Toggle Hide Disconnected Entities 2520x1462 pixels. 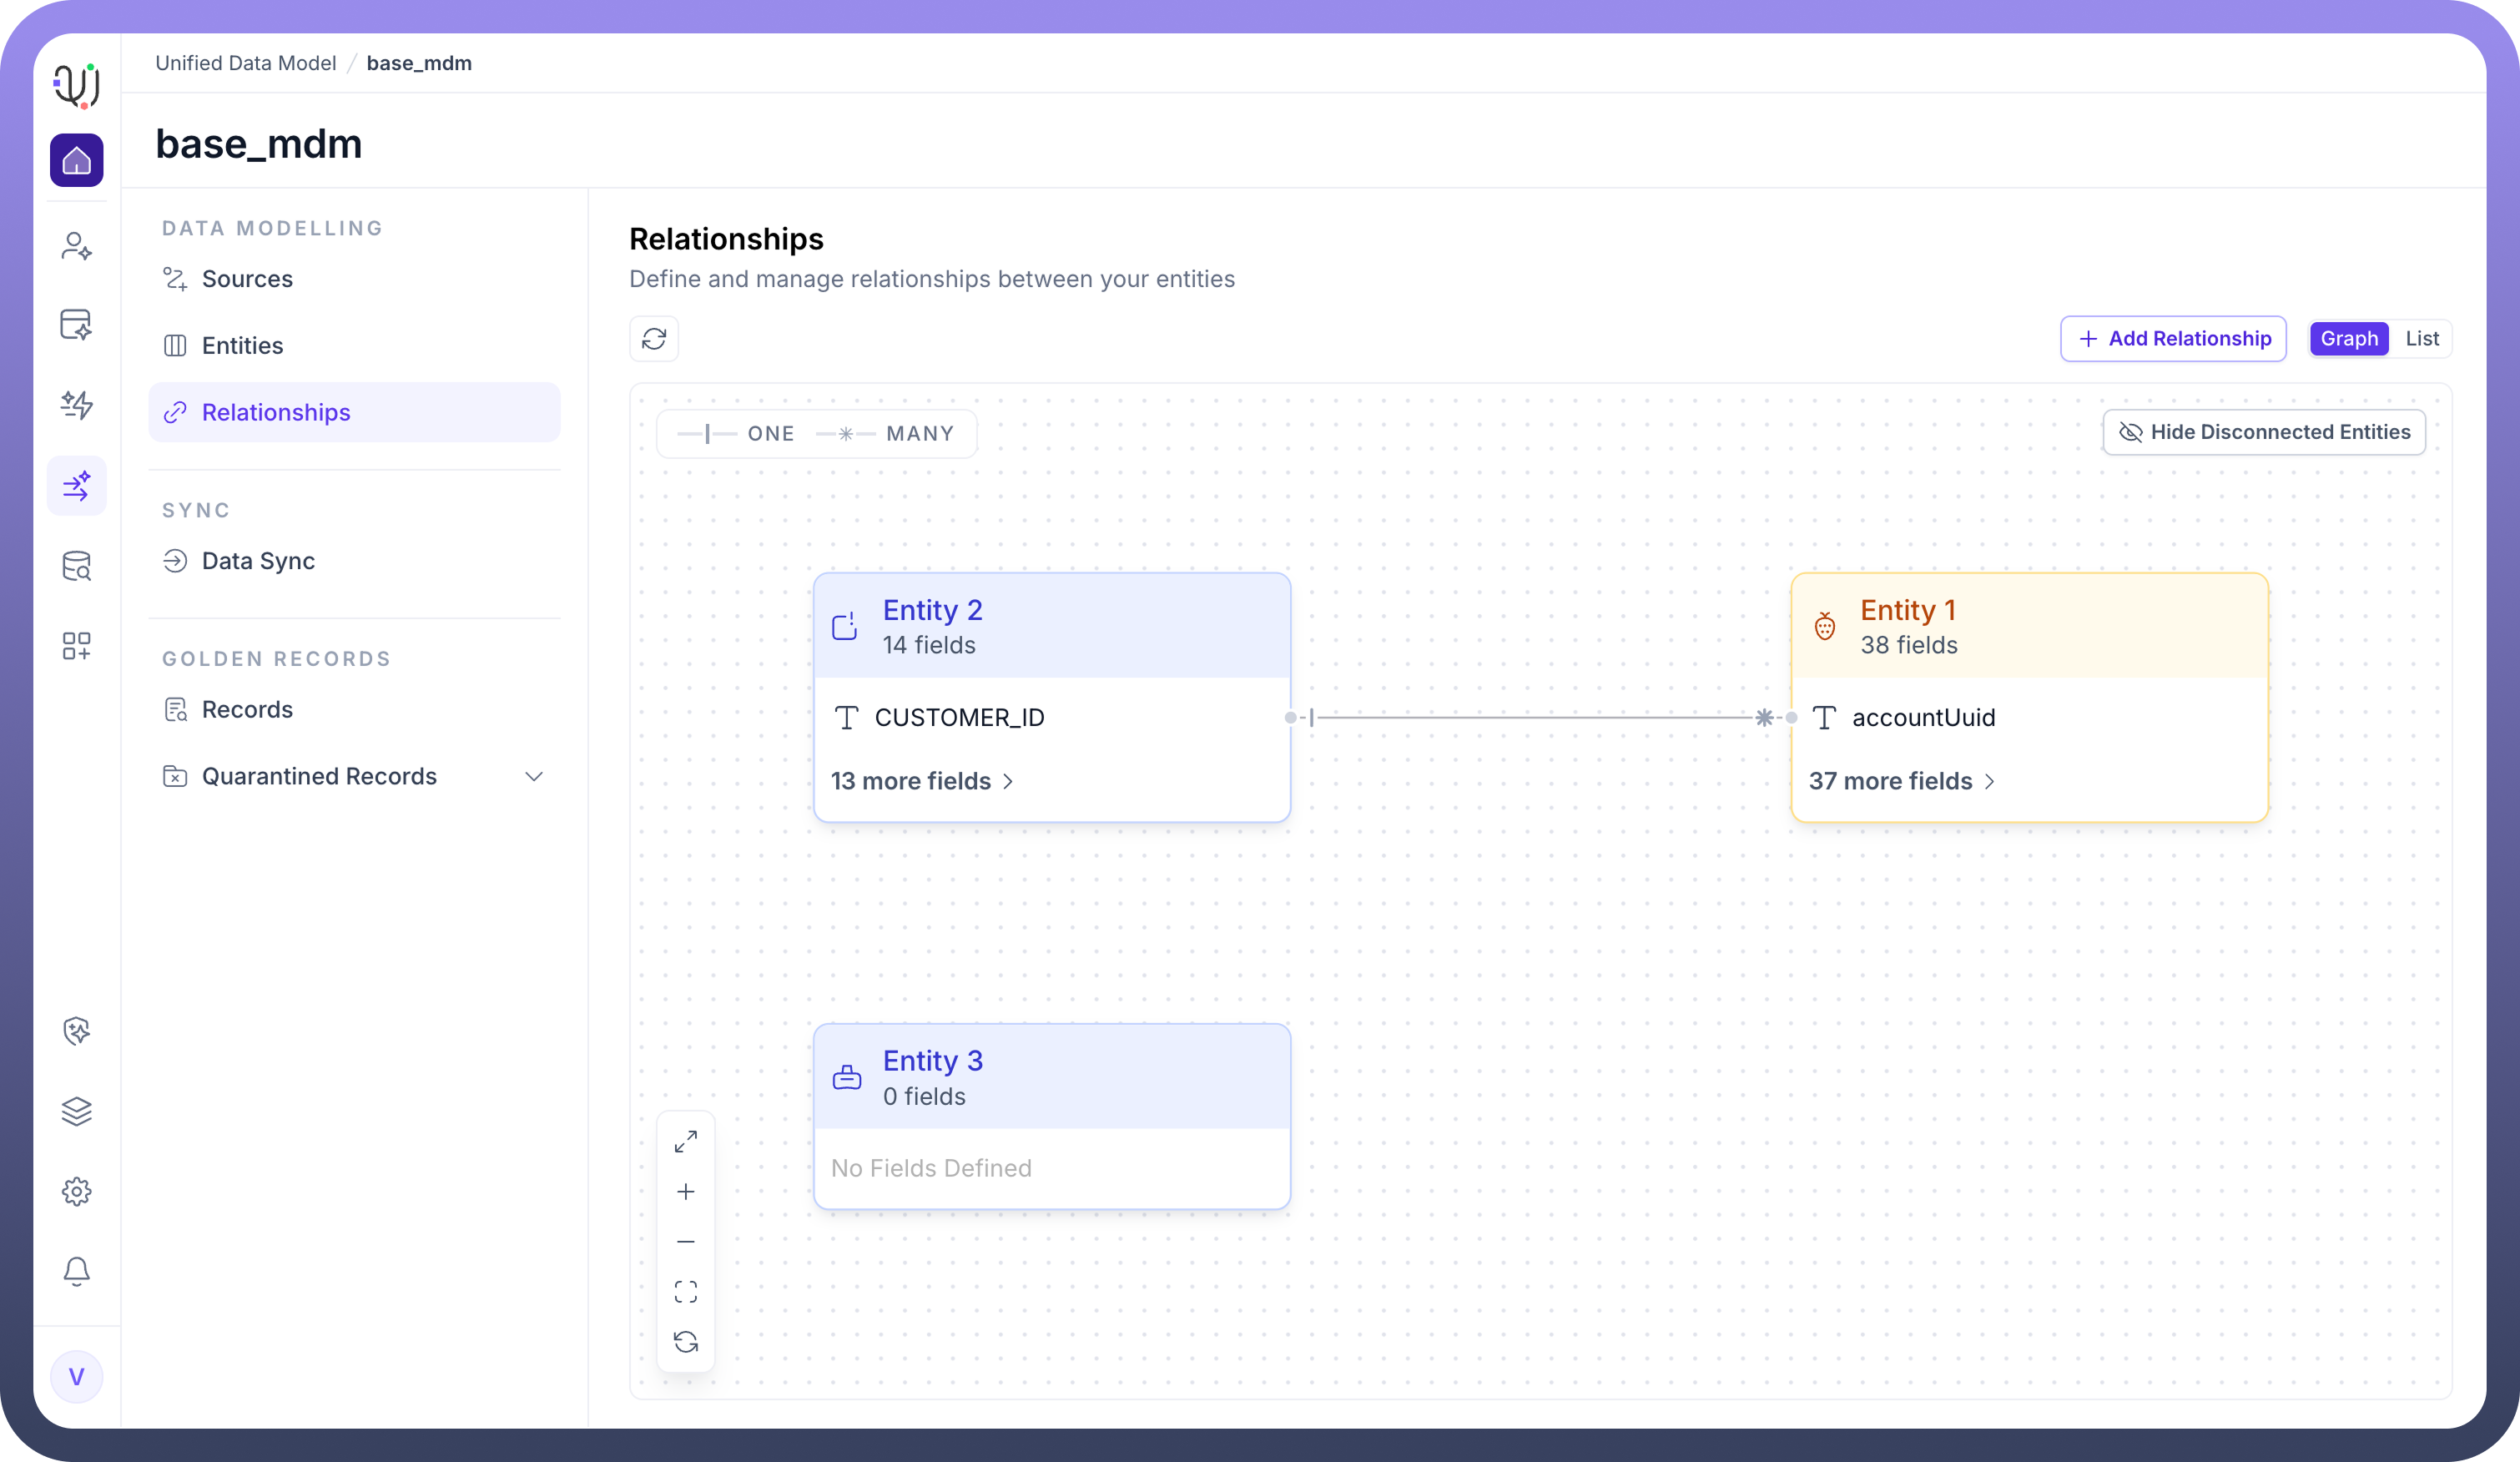2264,432
